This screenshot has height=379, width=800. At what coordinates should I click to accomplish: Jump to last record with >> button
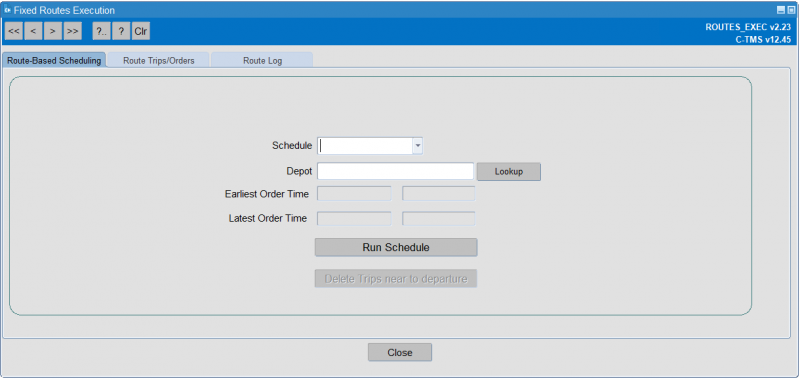(x=72, y=31)
